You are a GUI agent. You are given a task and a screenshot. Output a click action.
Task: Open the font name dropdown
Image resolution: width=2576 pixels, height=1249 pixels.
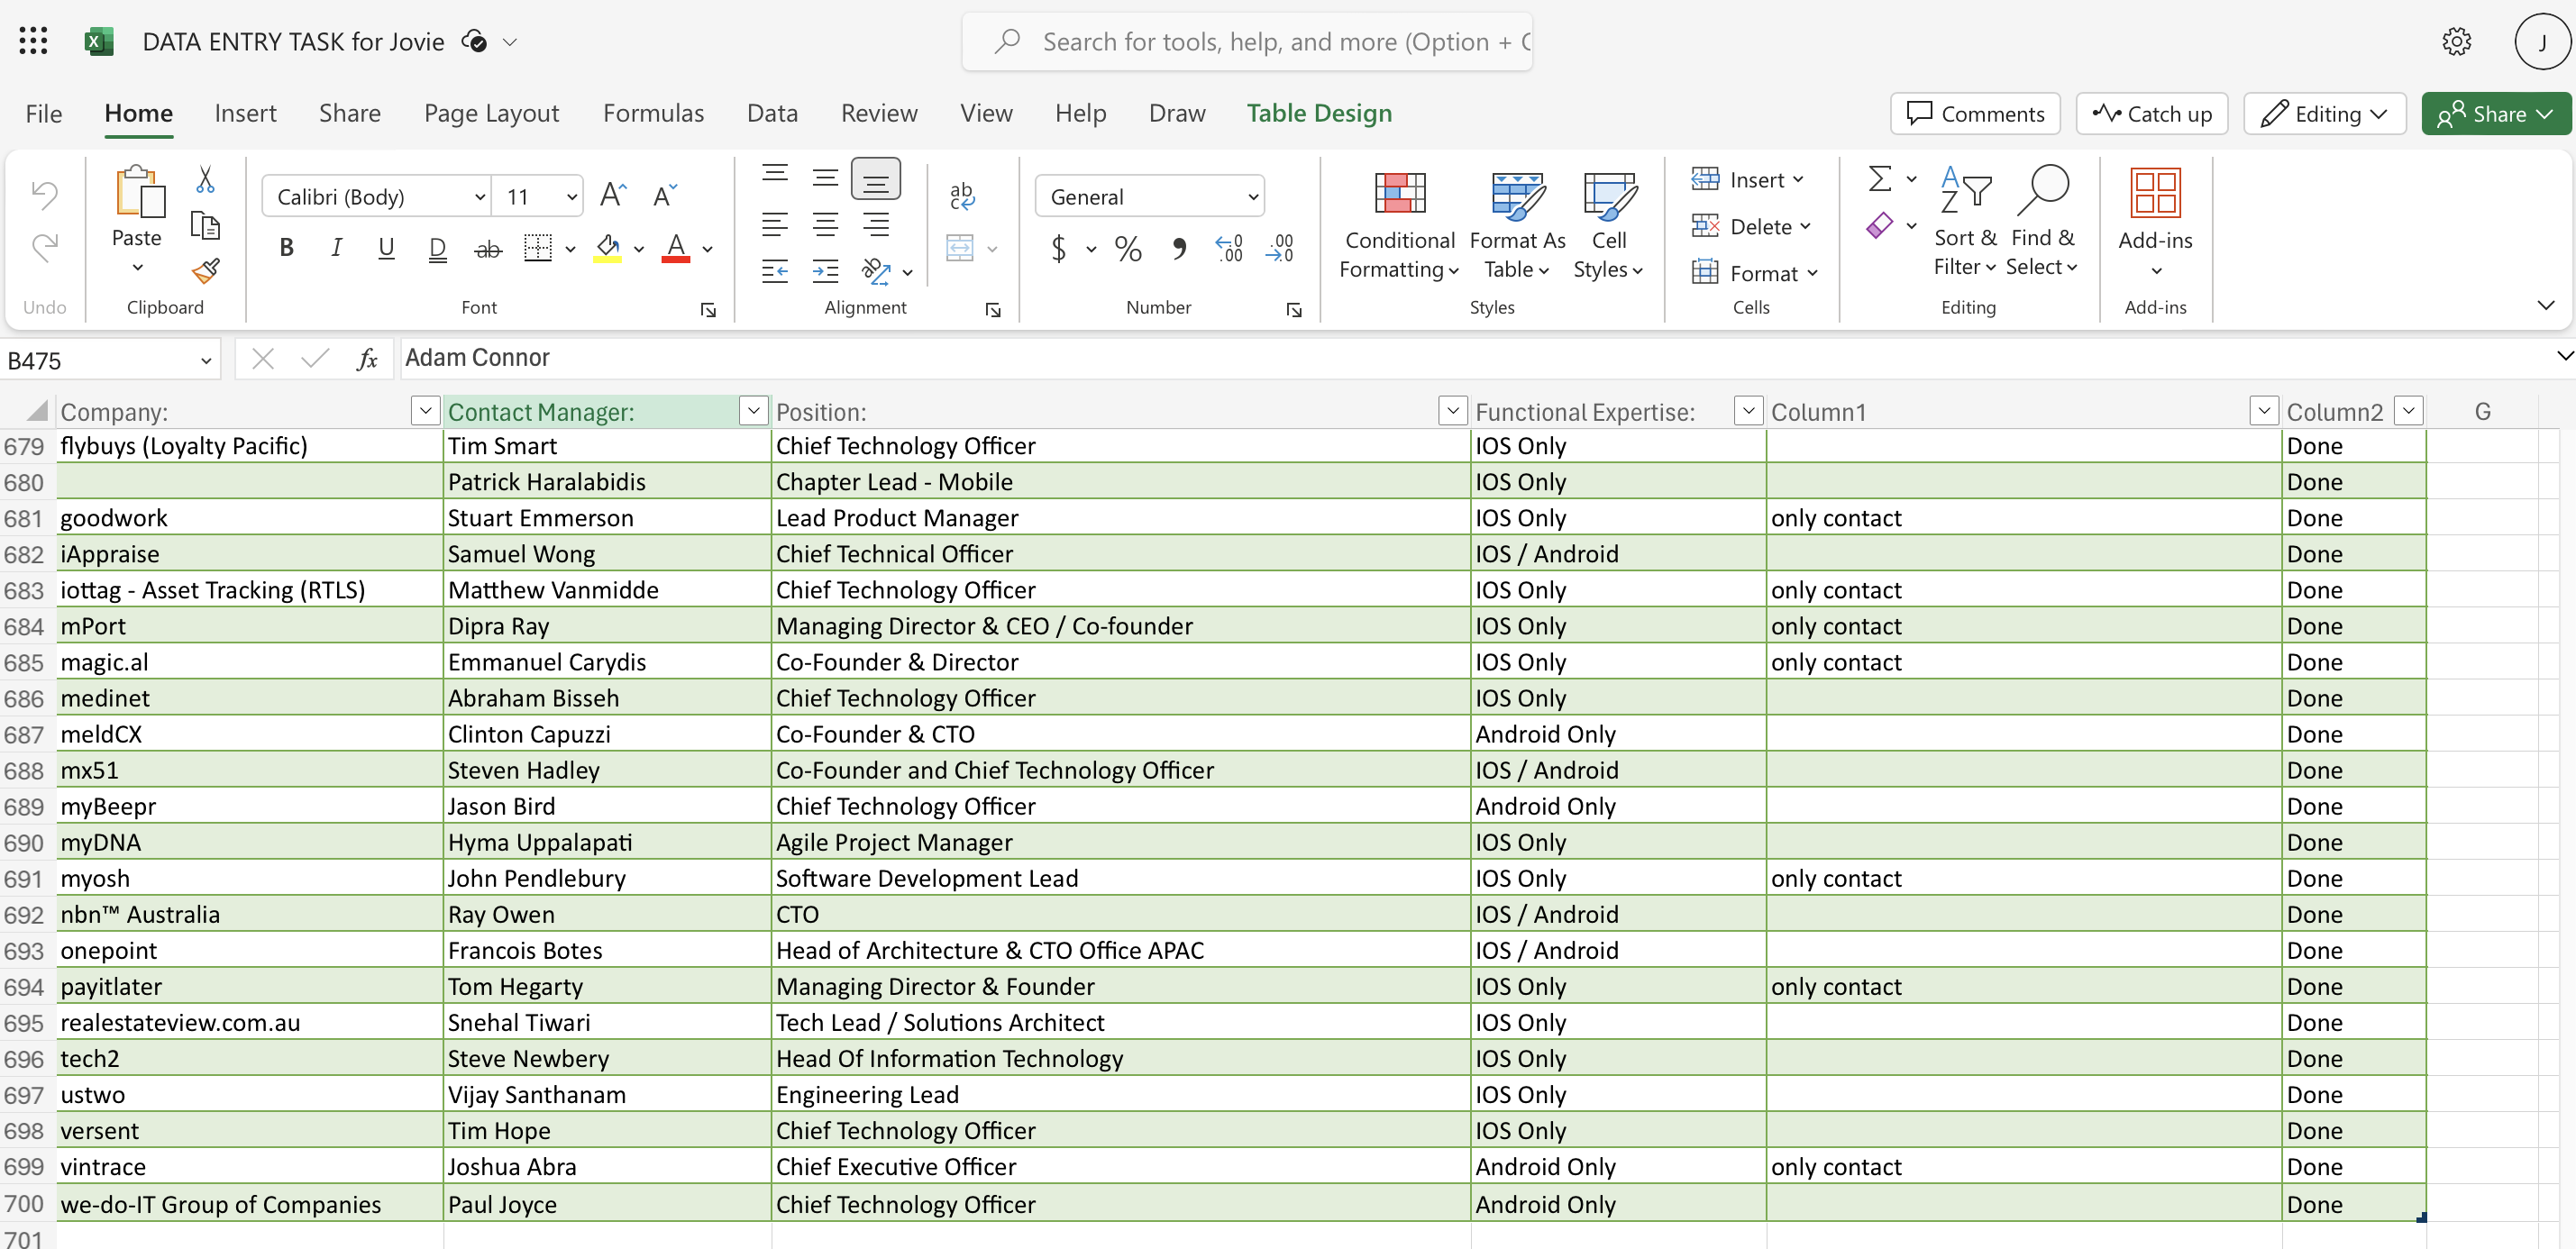[x=480, y=197]
